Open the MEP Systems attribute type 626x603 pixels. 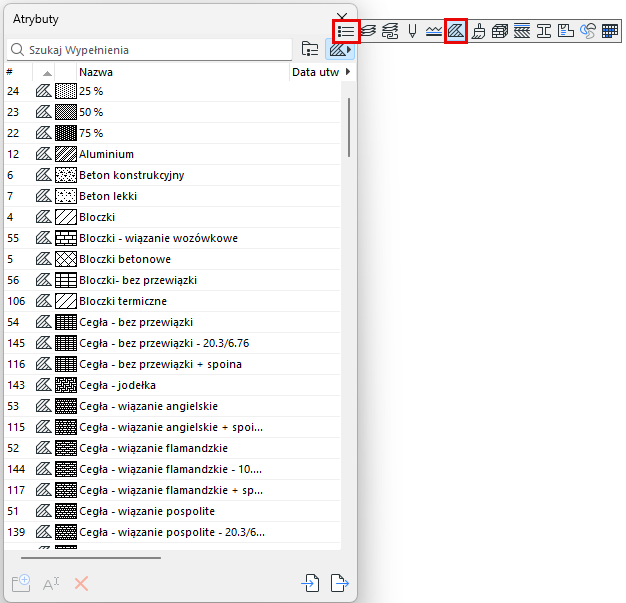click(x=588, y=31)
